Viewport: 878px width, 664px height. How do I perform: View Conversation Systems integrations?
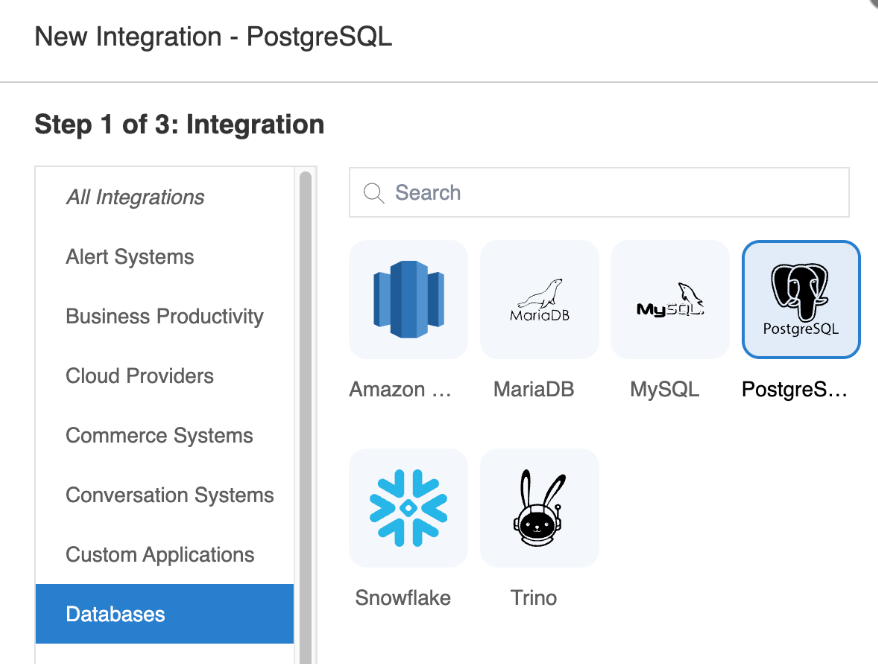pyautogui.click(x=165, y=495)
